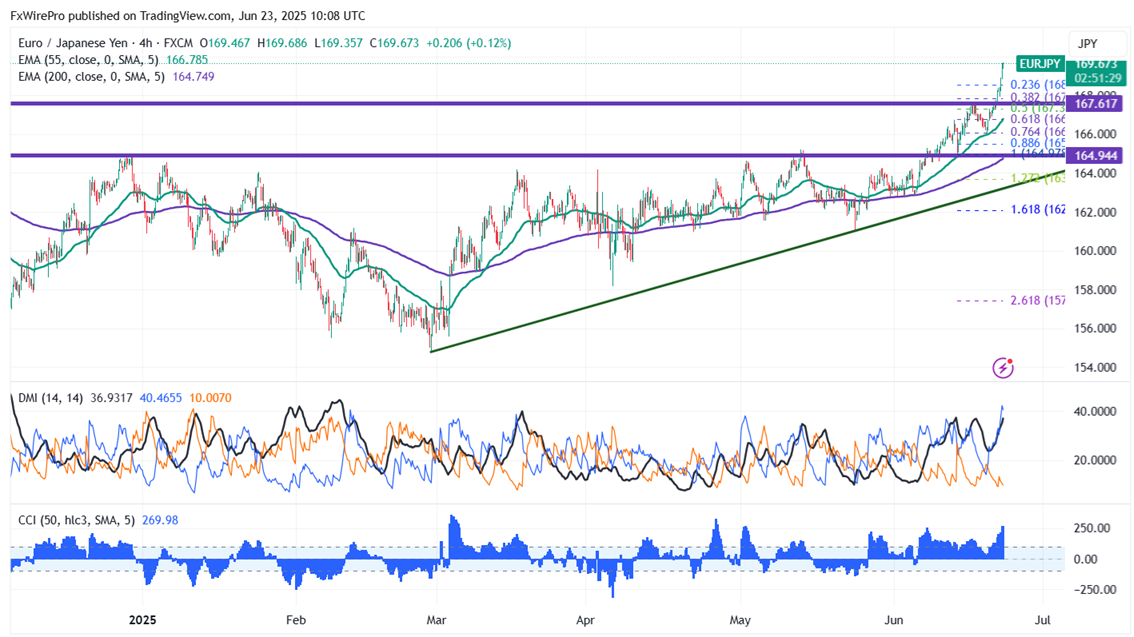Click the Feb label on time axis
Image resolution: width=1134 pixels, height=637 pixels.
point(296,620)
